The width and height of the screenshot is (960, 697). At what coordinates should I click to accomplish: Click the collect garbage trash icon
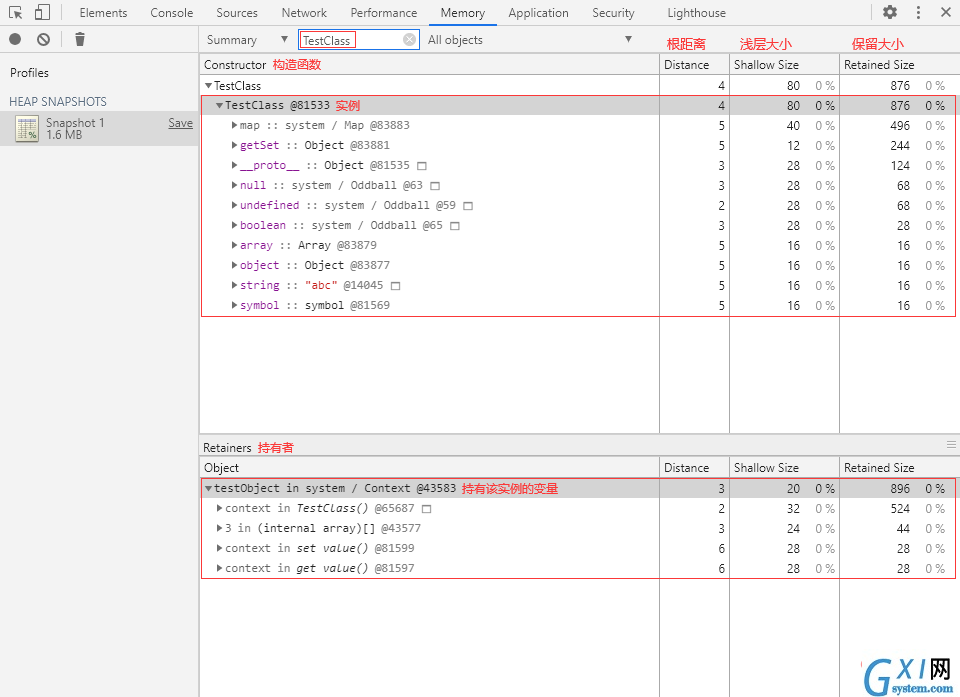click(80, 39)
